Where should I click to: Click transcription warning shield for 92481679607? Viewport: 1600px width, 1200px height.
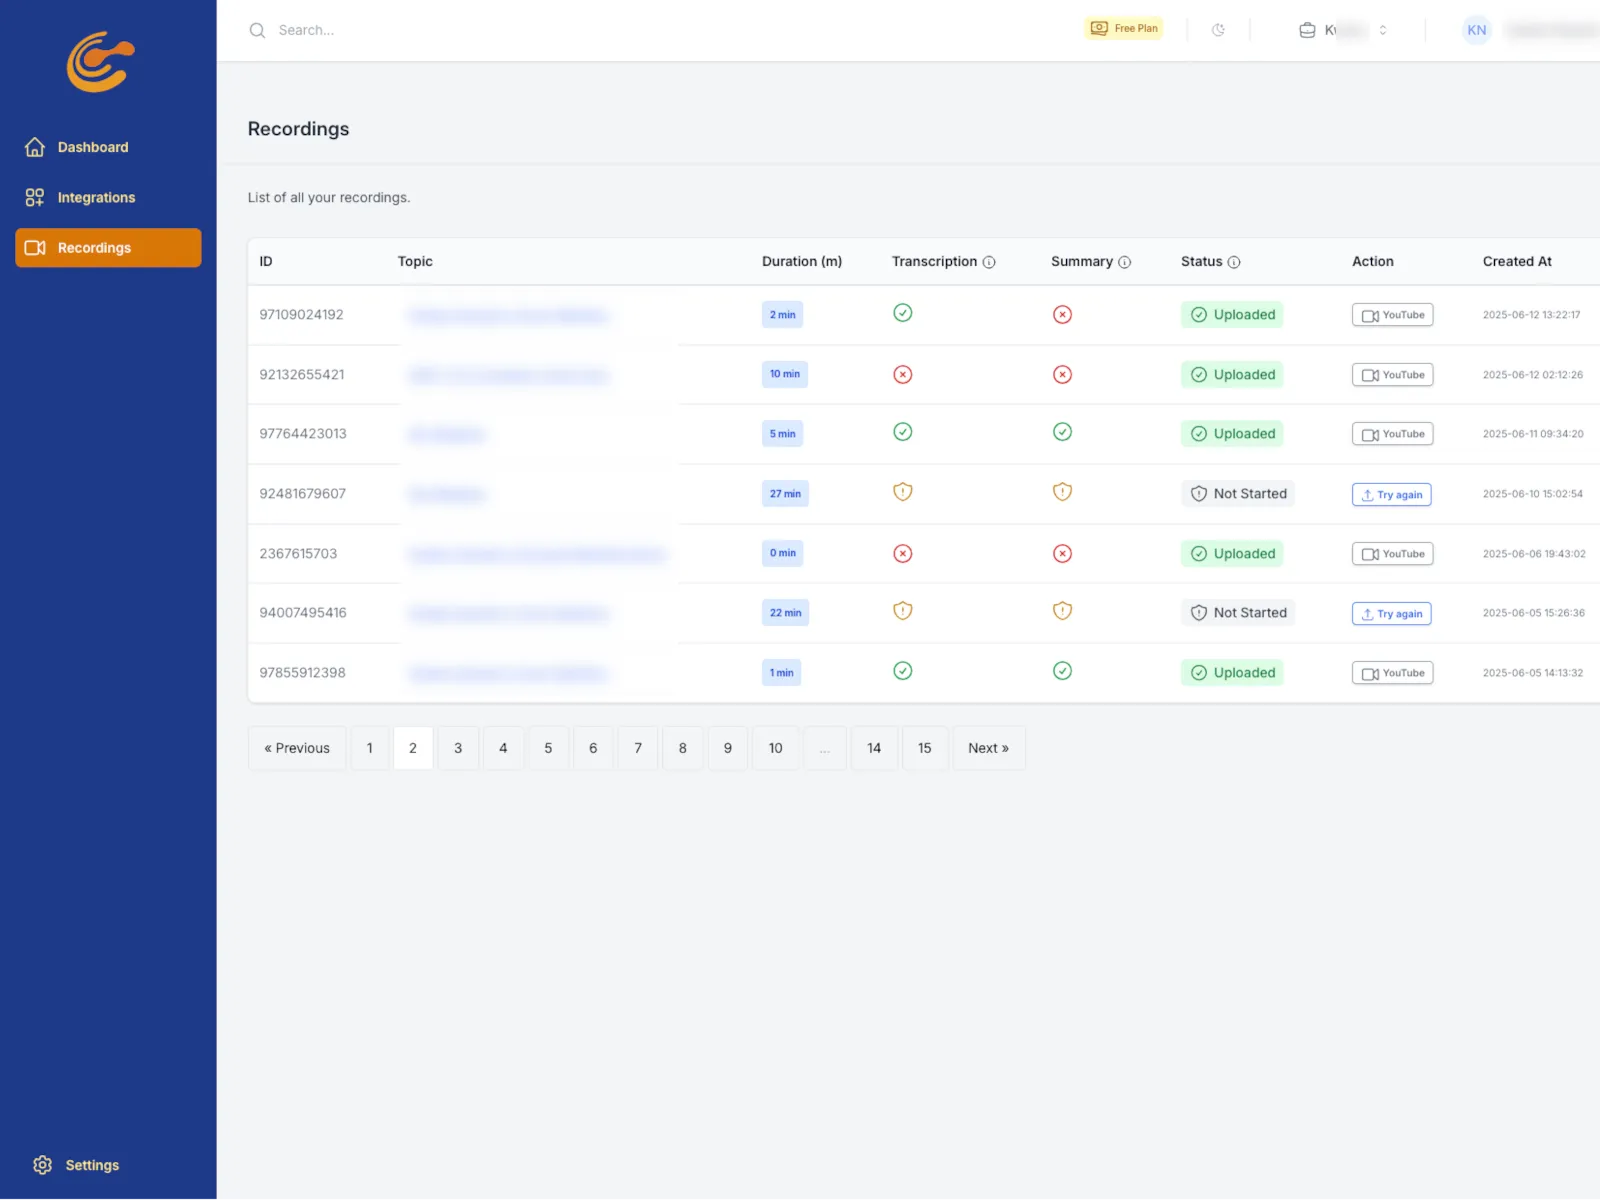click(x=903, y=492)
